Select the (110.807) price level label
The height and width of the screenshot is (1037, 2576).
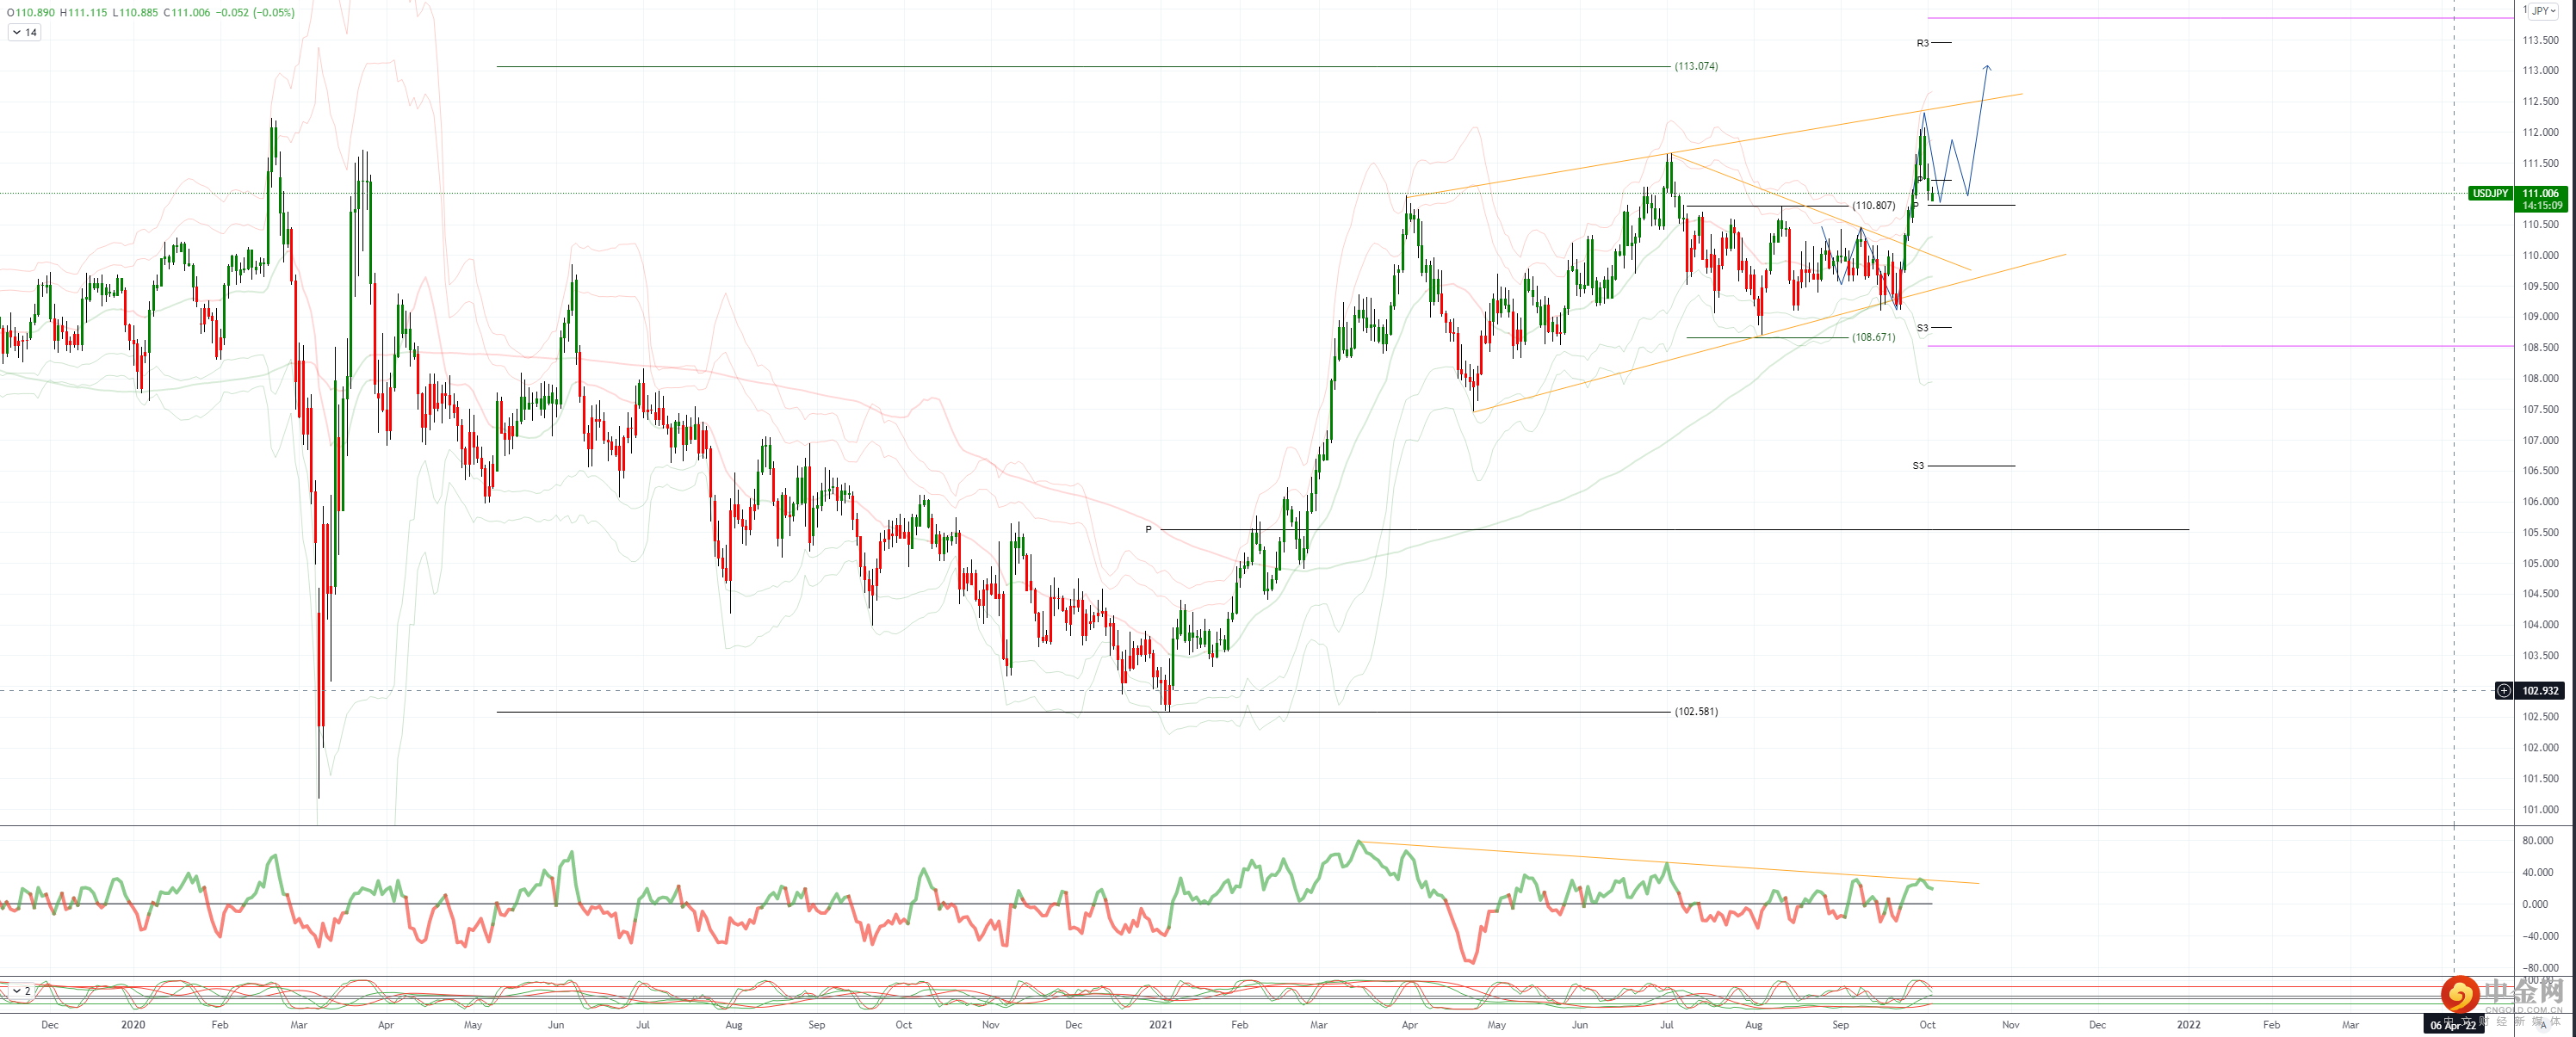coord(1873,205)
